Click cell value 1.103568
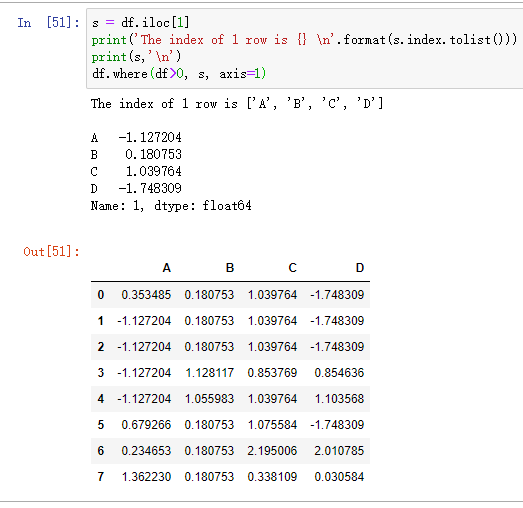Image resolution: width=523 pixels, height=508 pixels. [340, 399]
